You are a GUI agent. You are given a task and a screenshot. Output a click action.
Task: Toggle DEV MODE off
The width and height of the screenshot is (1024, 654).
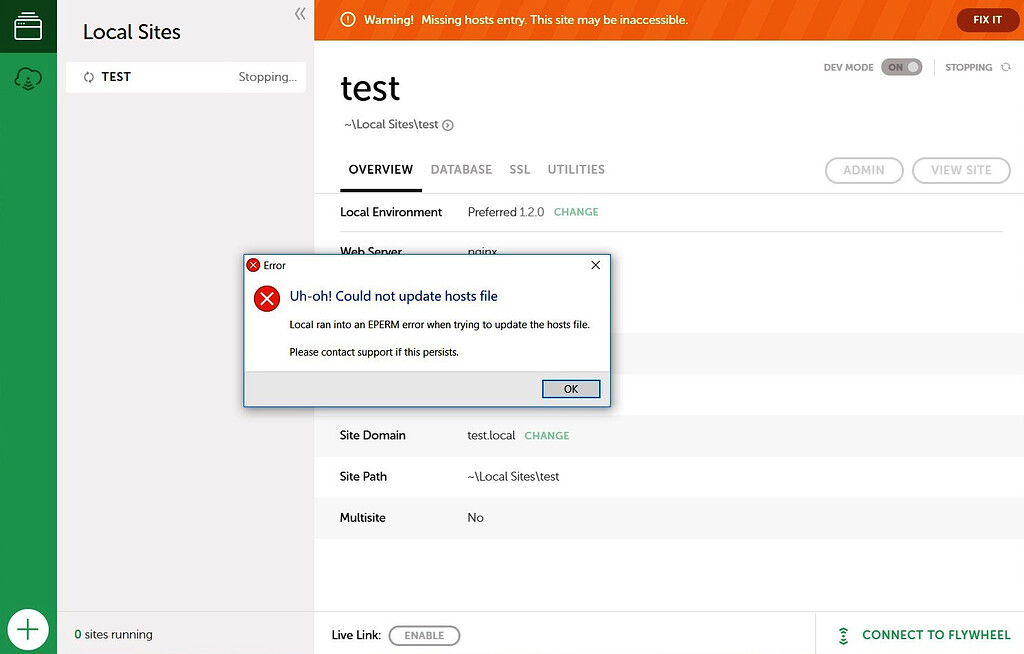click(x=901, y=67)
